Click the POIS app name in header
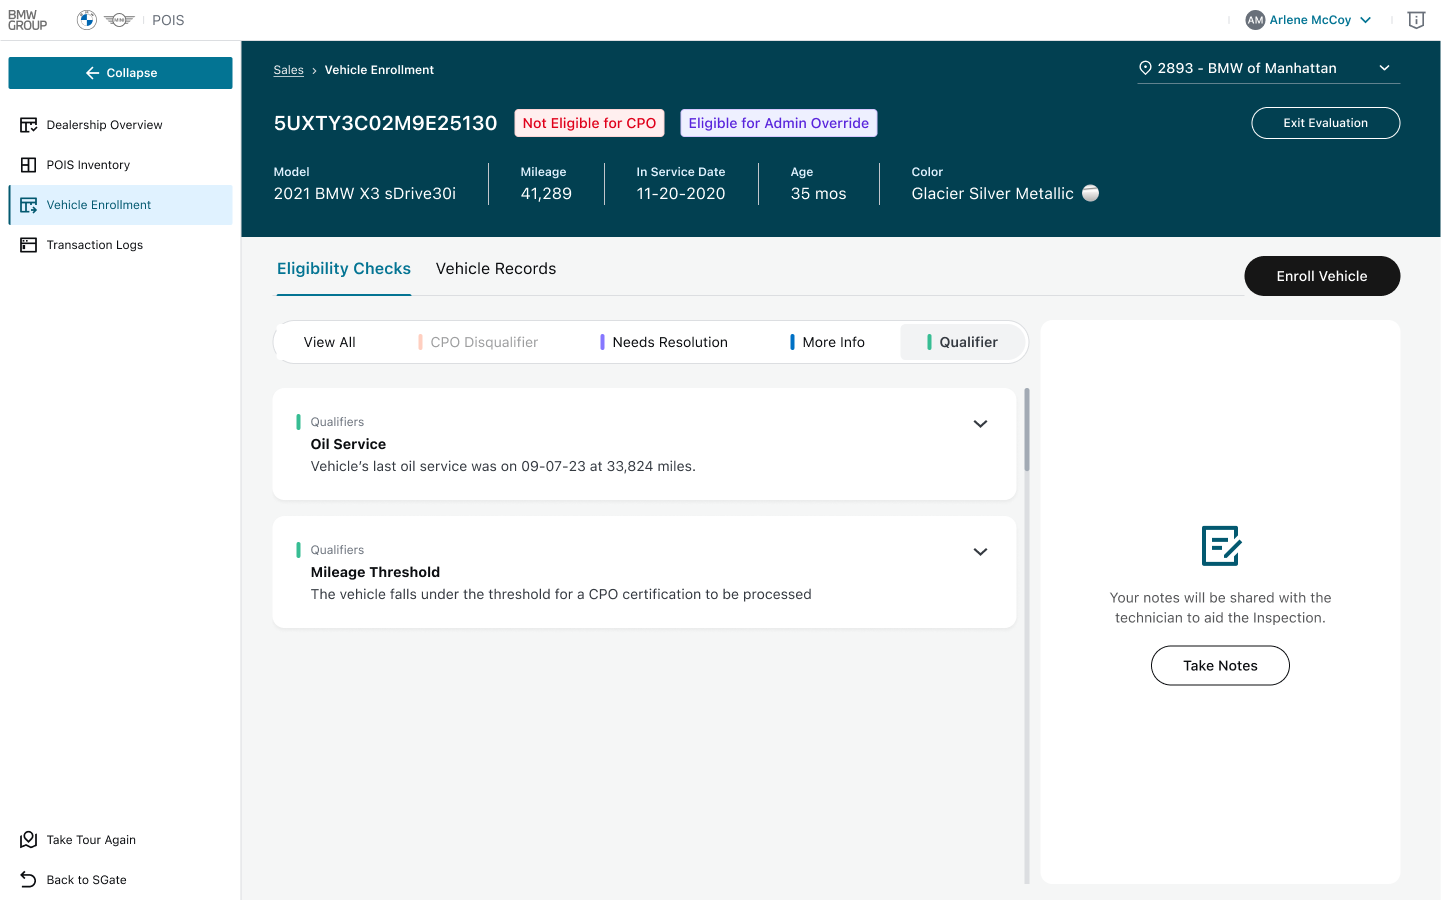 (168, 20)
